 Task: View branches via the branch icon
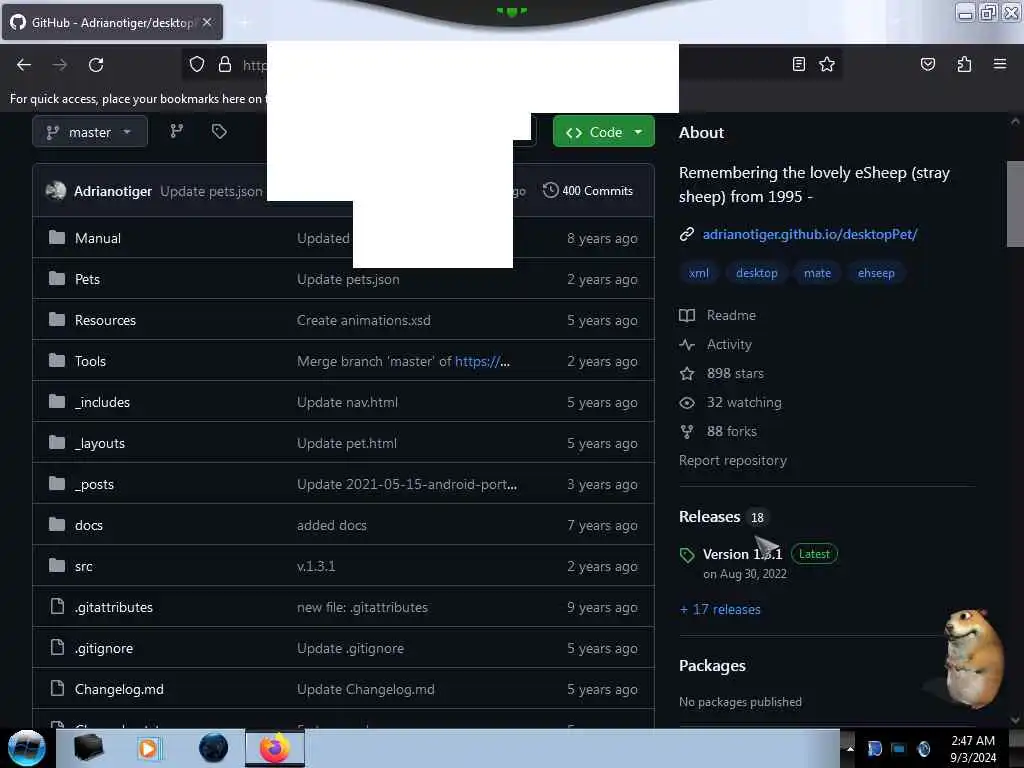click(x=176, y=131)
